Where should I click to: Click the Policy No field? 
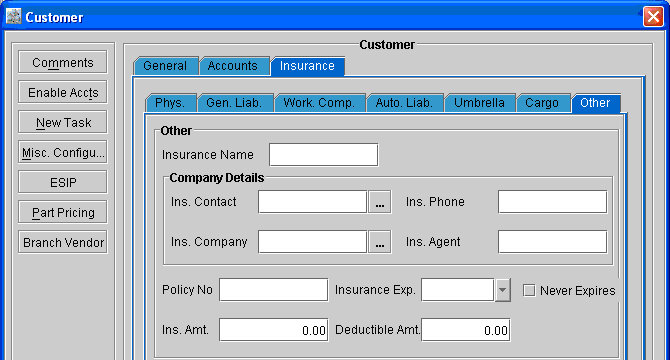coord(273,290)
